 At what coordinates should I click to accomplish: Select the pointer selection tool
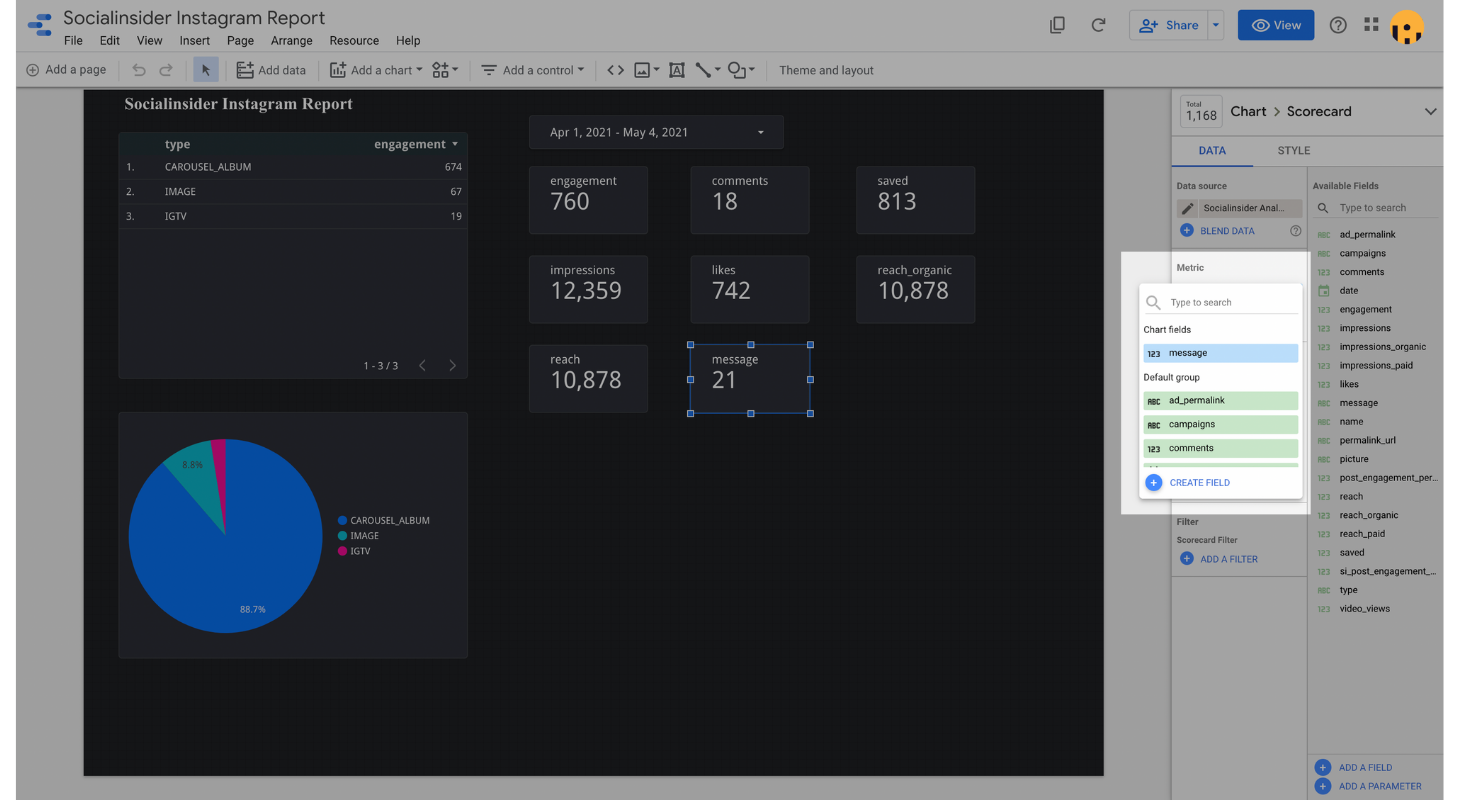click(x=206, y=70)
